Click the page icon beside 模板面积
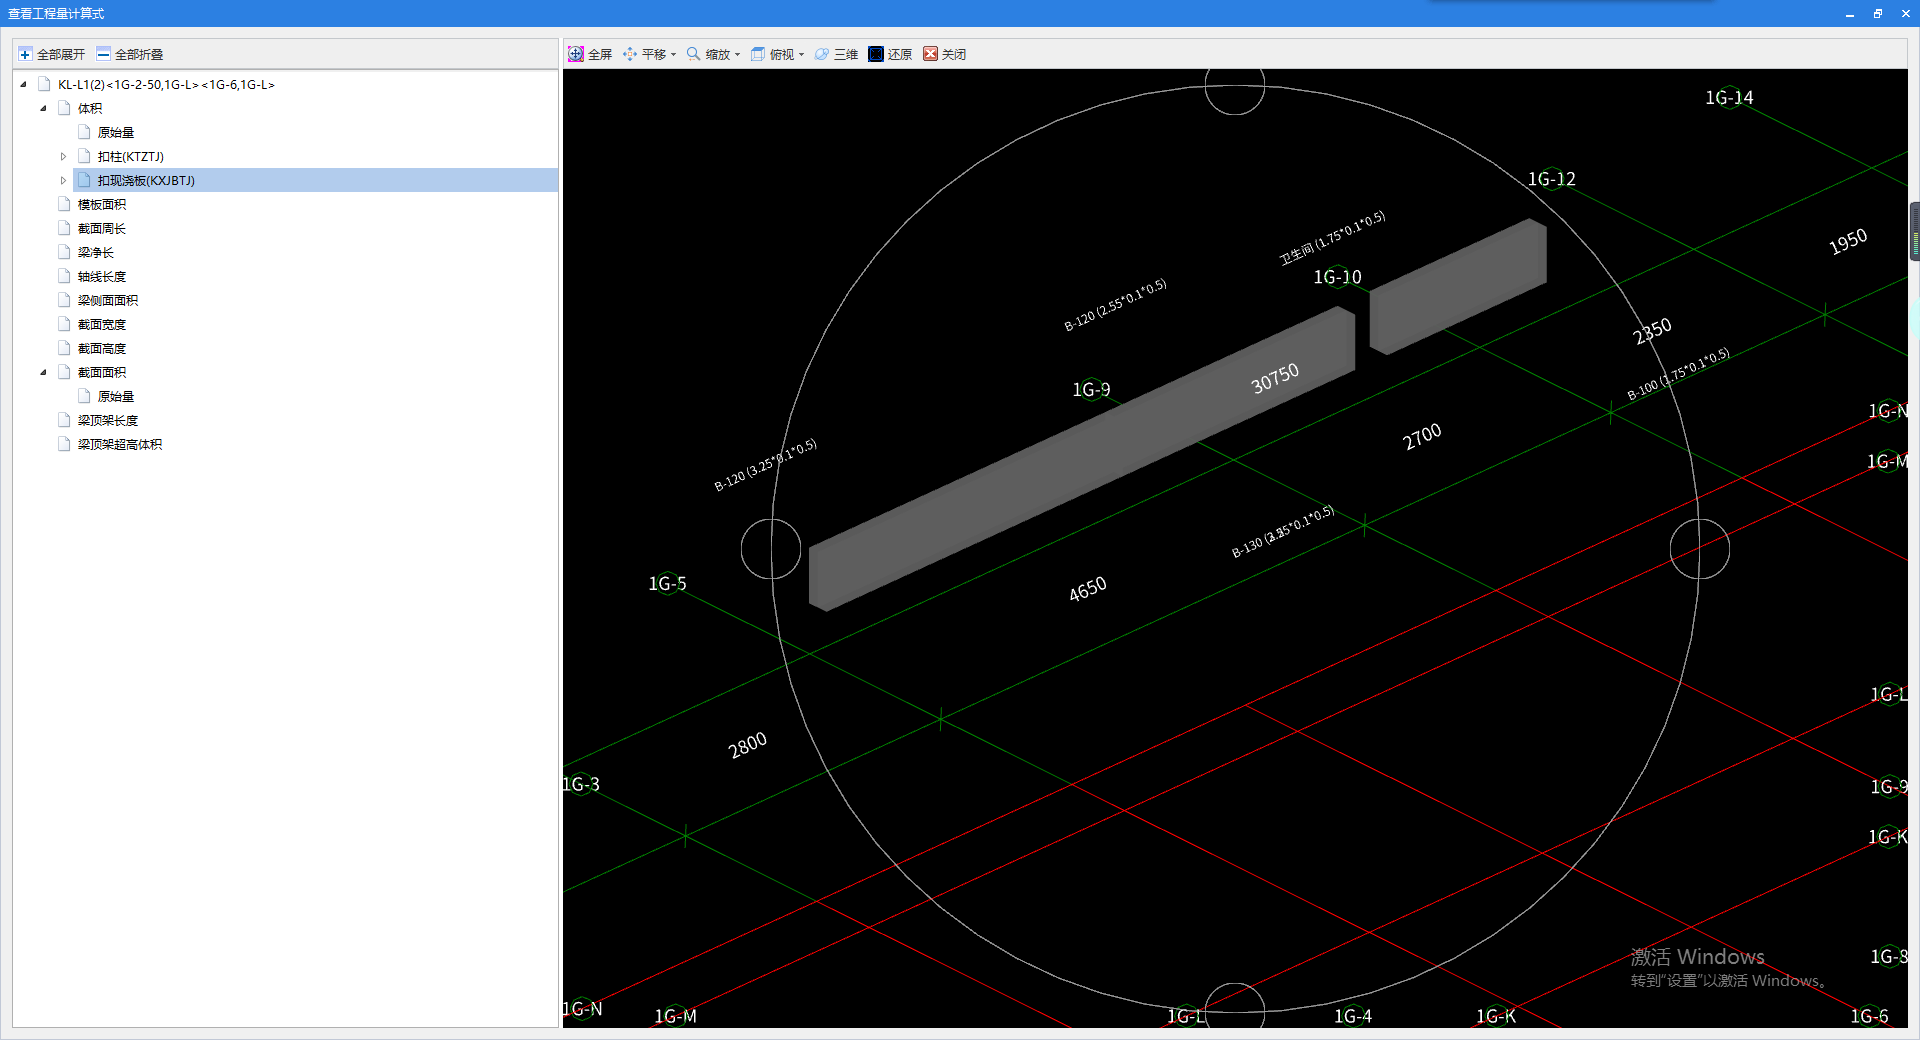Viewport: 1920px width, 1040px height. coord(65,204)
